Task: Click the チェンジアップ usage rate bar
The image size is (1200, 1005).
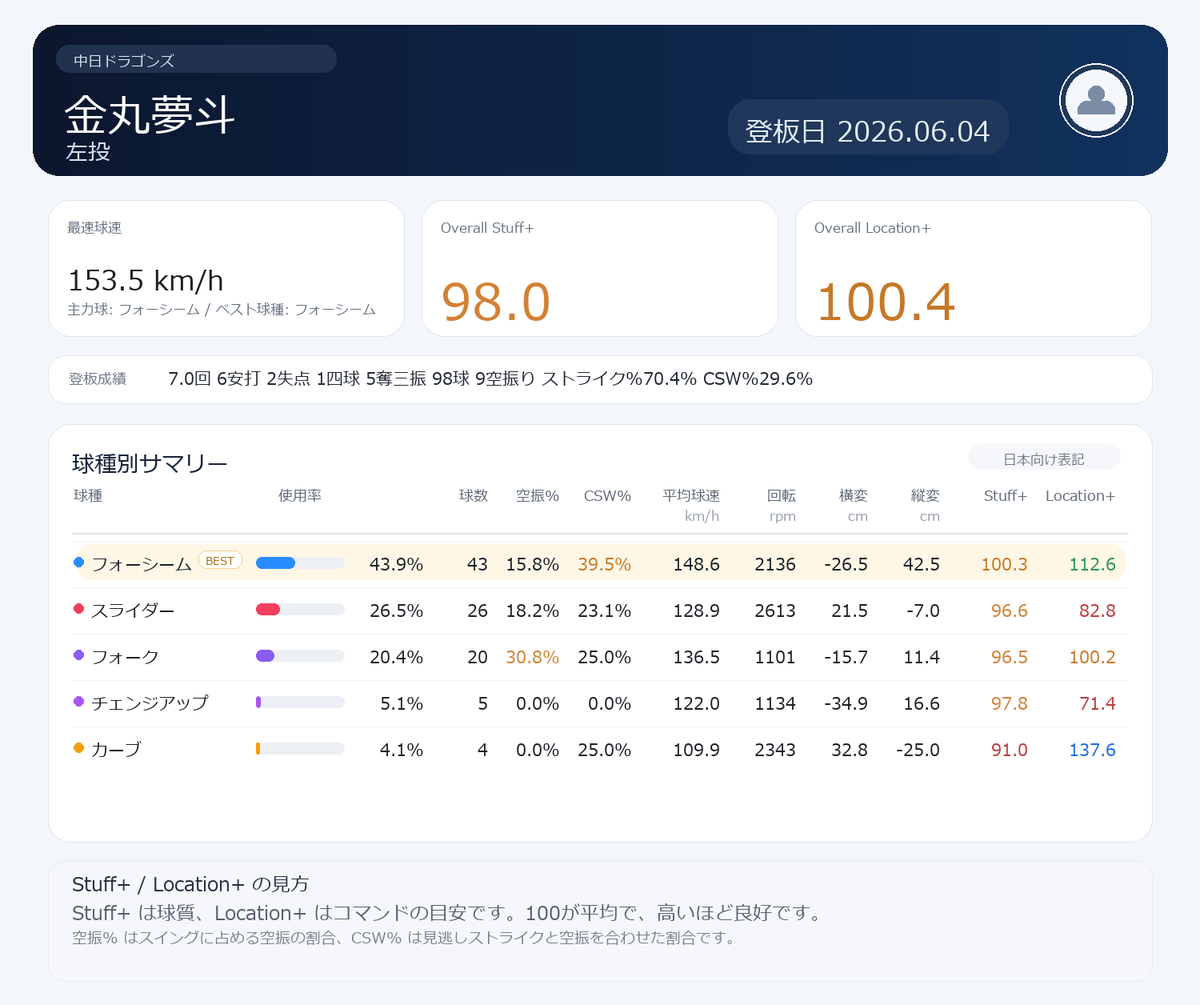Action: coord(300,702)
